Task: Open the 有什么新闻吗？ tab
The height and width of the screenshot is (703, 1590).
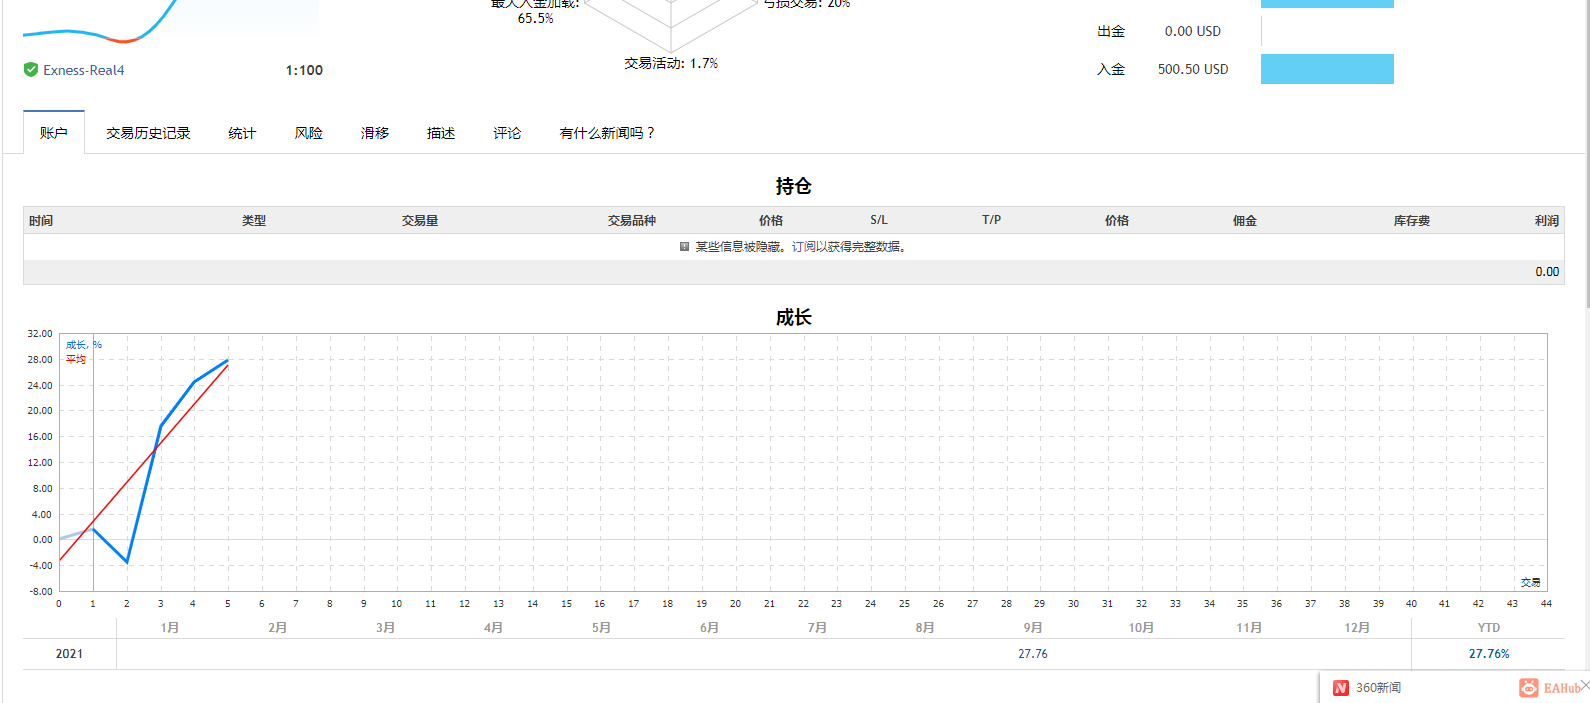Action: pos(607,133)
